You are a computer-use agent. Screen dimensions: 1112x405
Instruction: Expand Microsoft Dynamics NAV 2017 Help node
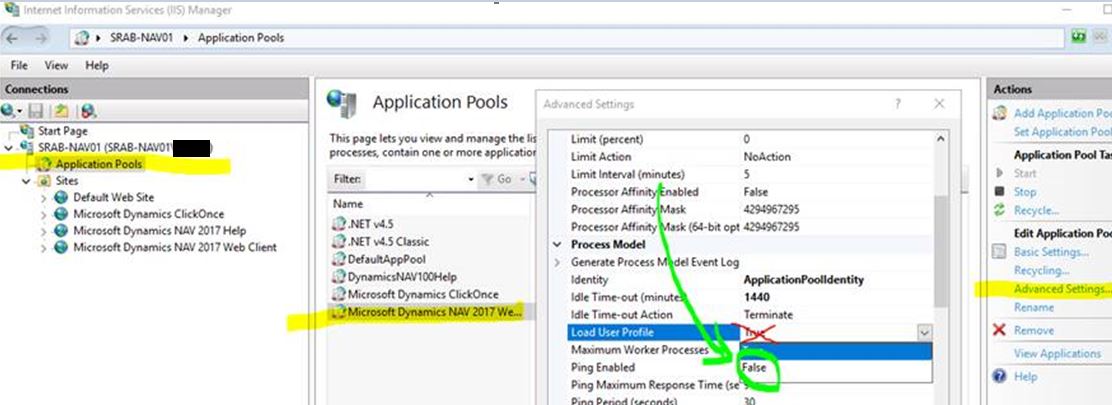point(44,231)
